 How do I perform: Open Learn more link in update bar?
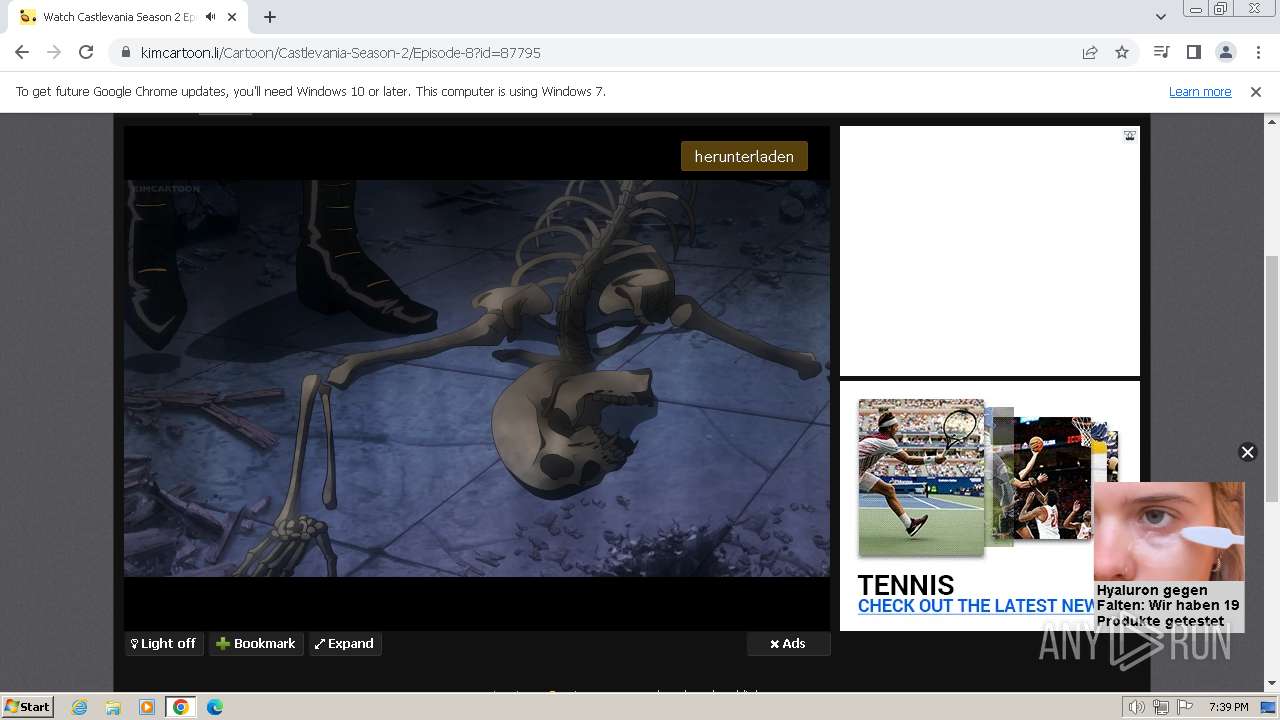pyautogui.click(x=1200, y=91)
